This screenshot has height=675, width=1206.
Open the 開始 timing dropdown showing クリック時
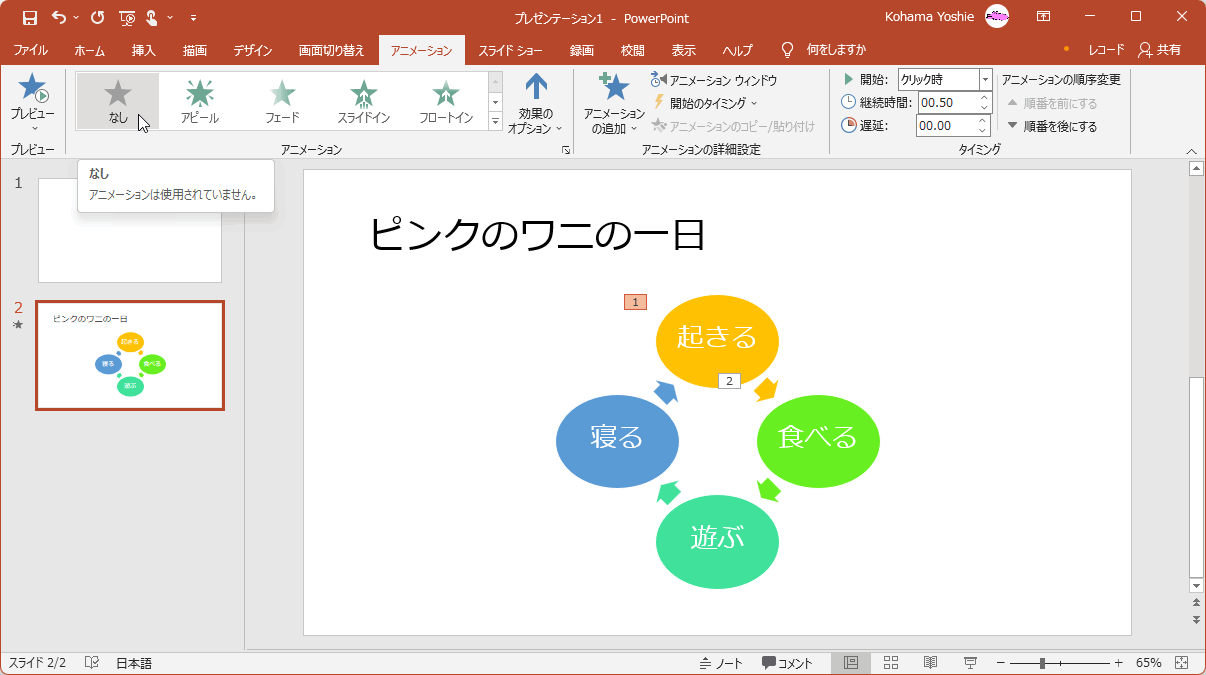click(x=983, y=79)
